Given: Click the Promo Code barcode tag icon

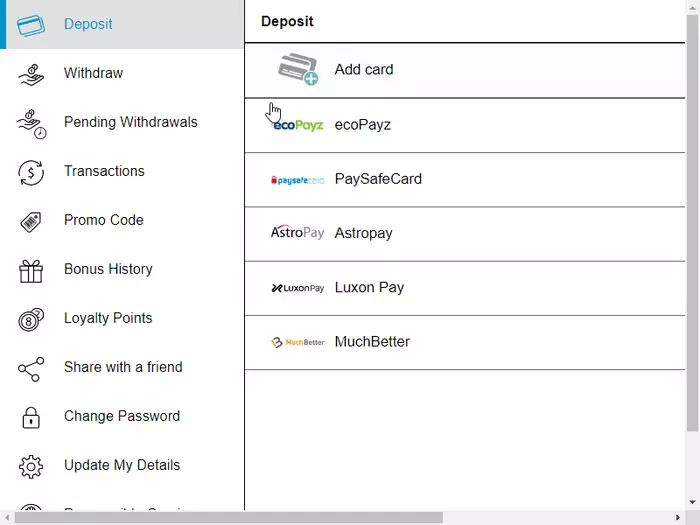Looking at the screenshot, I should pyautogui.click(x=31, y=221).
